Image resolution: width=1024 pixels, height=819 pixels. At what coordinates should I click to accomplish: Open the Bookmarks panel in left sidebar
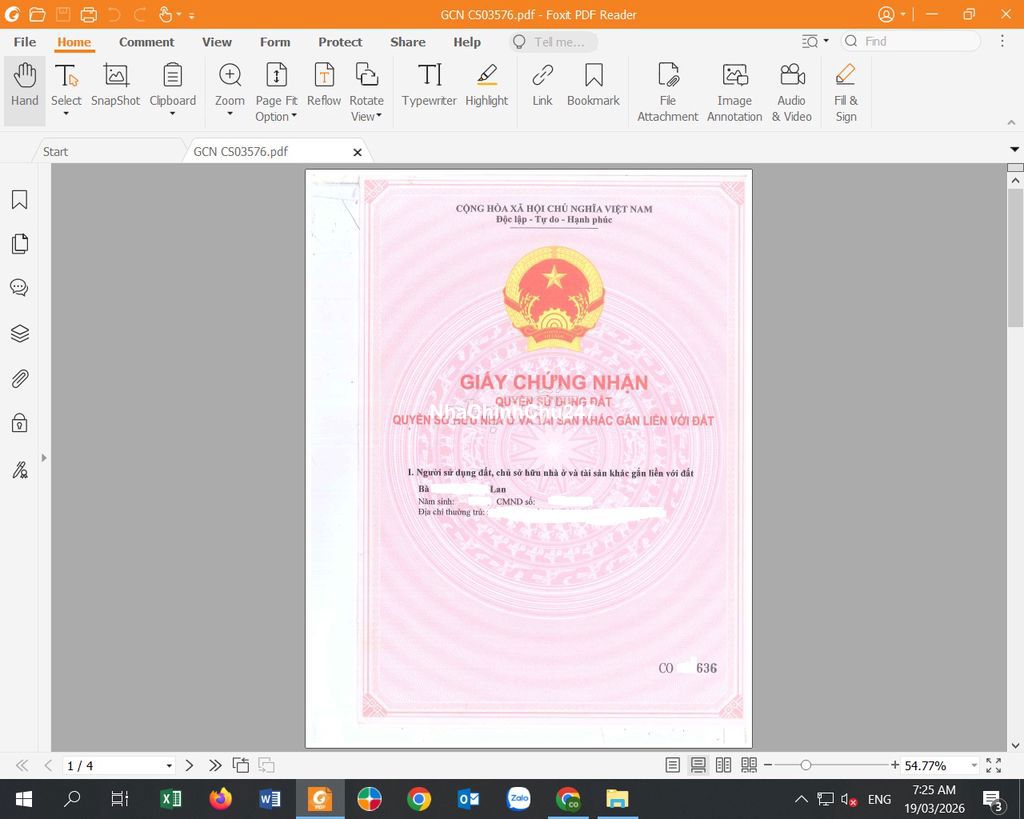pyautogui.click(x=19, y=200)
